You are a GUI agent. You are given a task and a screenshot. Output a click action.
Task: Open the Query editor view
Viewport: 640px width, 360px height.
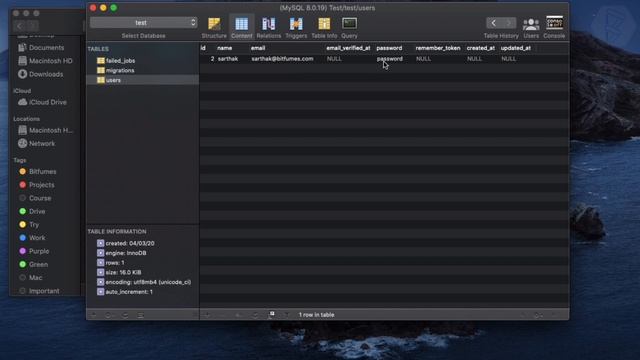[349, 28]
